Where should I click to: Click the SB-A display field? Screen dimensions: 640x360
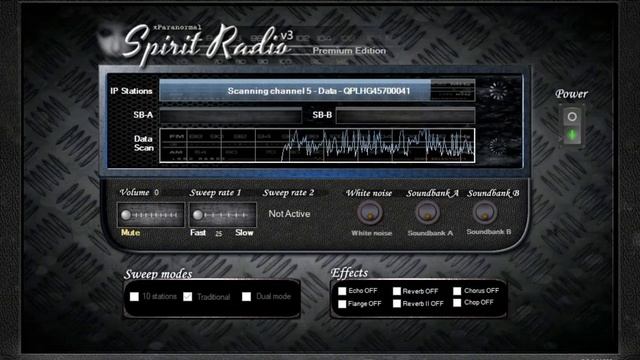[x=231, y=116]
